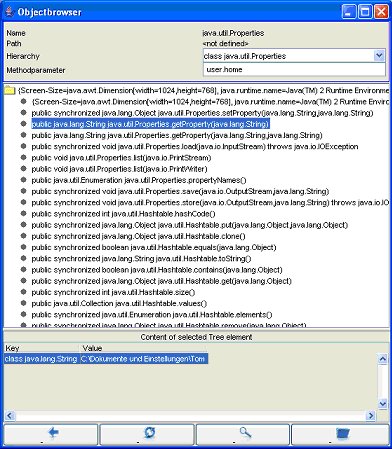Select getProperty(String,String) method row
Viewport: 392px width, 449px height.
[177, 135]
